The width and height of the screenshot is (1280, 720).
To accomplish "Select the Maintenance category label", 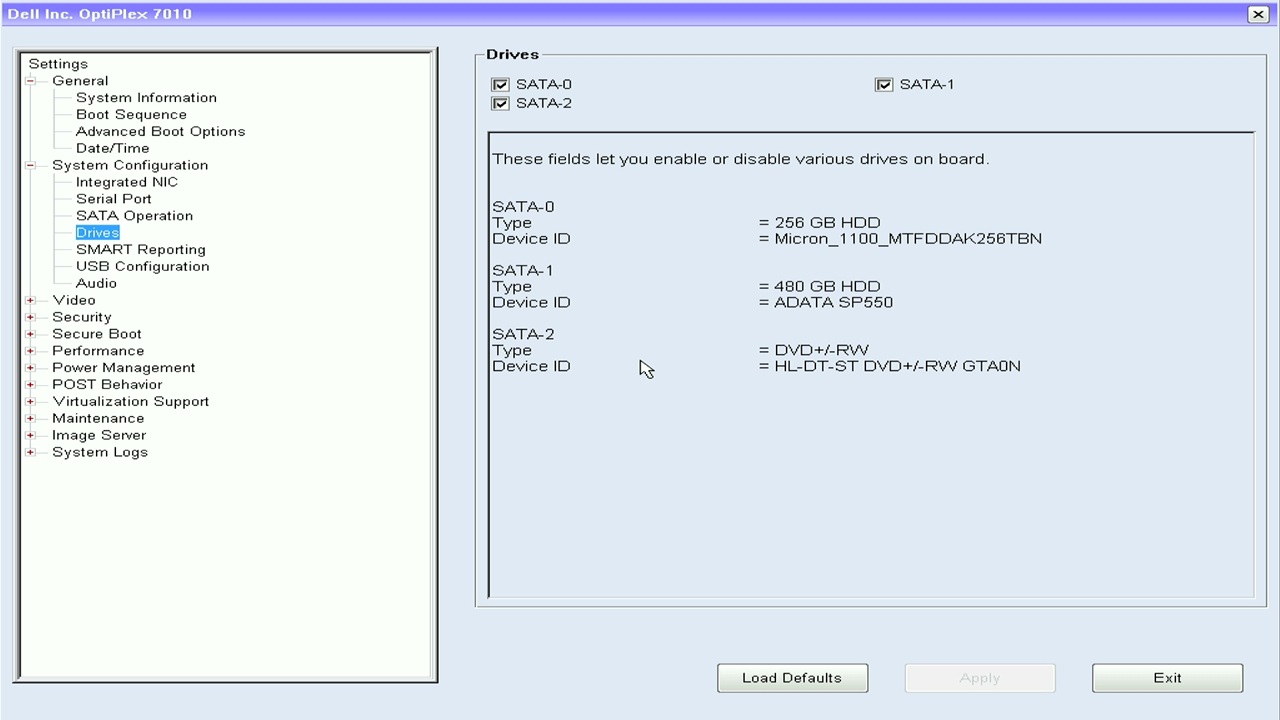I will pos(98,419).
